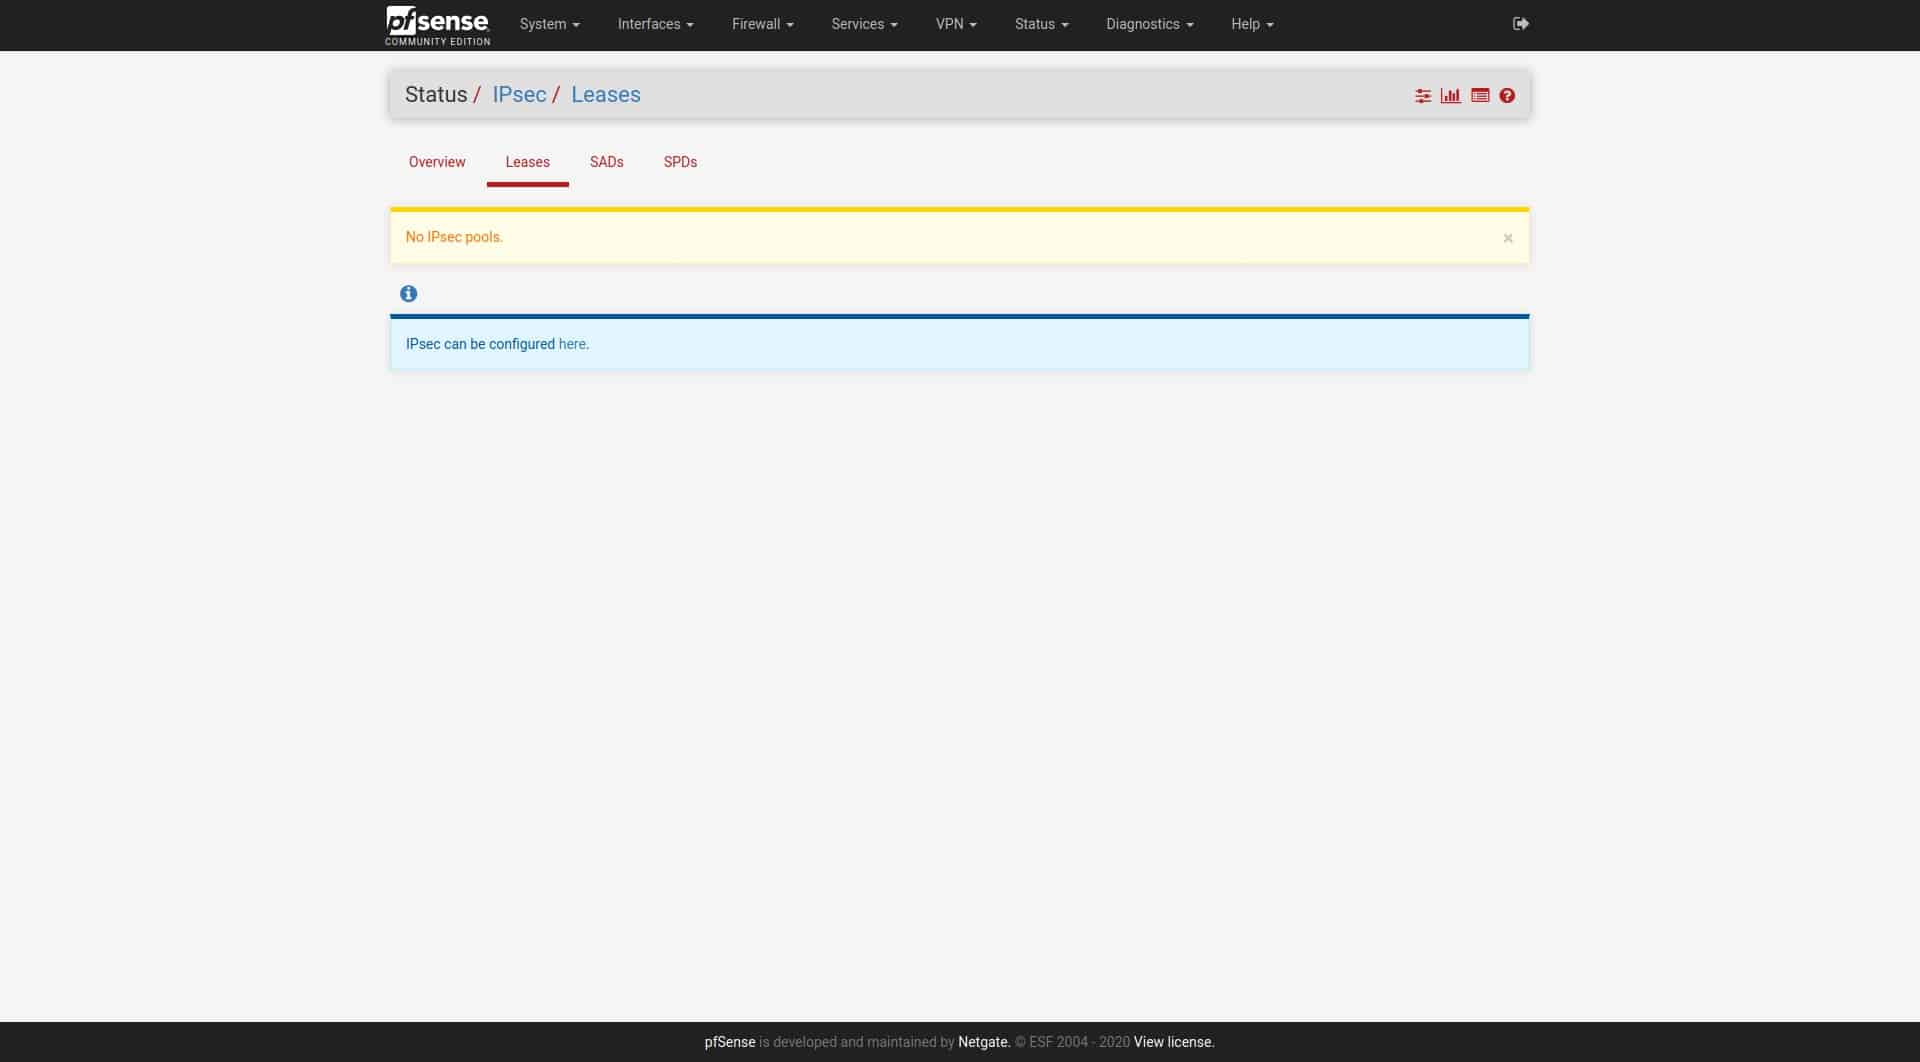Click the Status breadcrumb text
1920x1062 pixels.
436,94
